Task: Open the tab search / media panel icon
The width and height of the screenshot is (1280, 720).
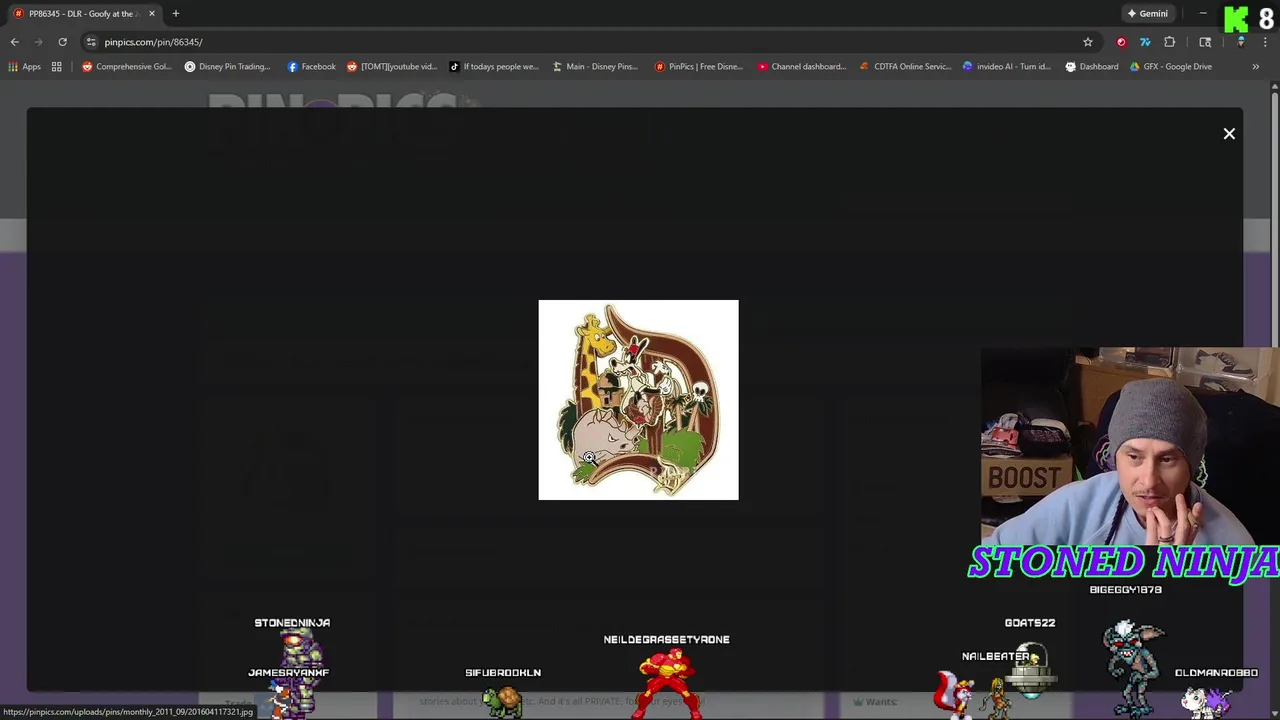Action: (x=1205, y=42)
